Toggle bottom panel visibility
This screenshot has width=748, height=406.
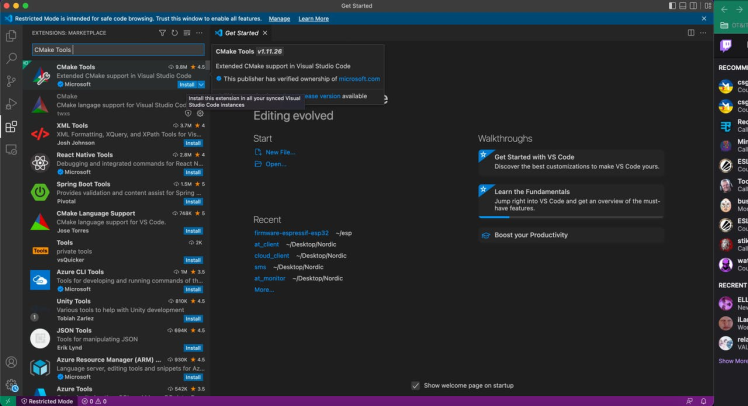[683, 6]
